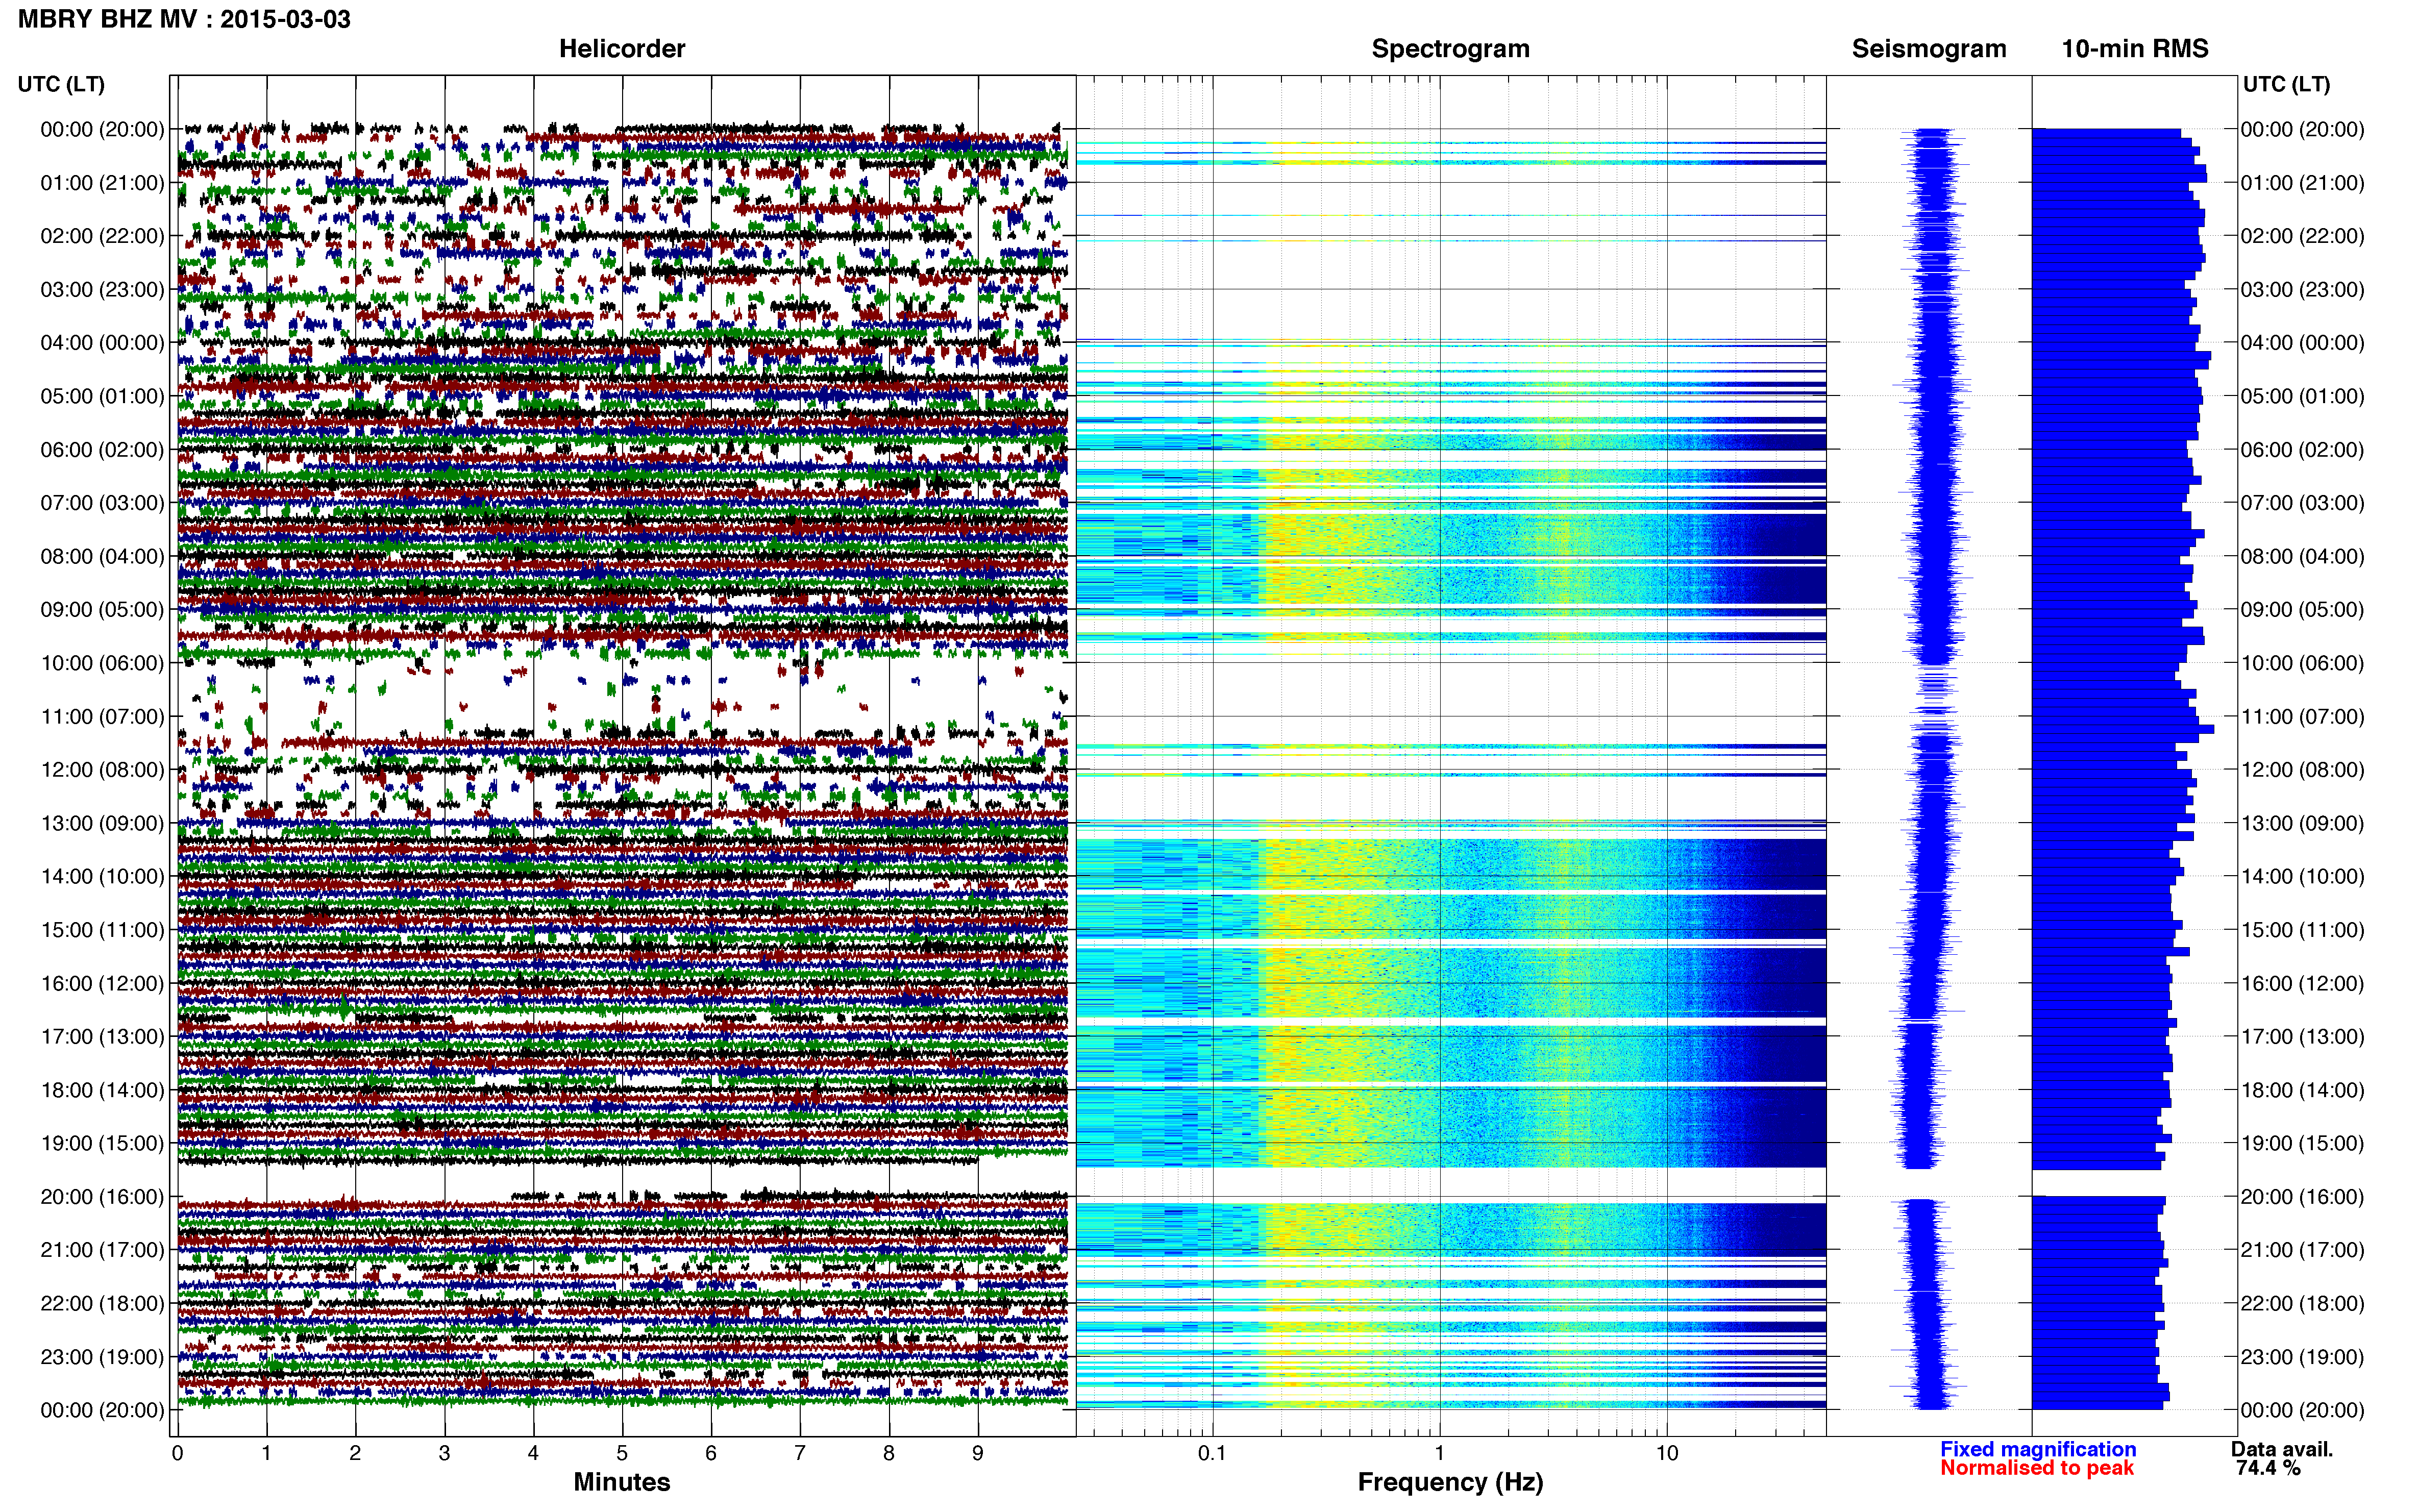The height and width of the screenshot is (1512, 2419).
Task: Click tick 5 on the Minutes axis
Action: [622, 1454]
